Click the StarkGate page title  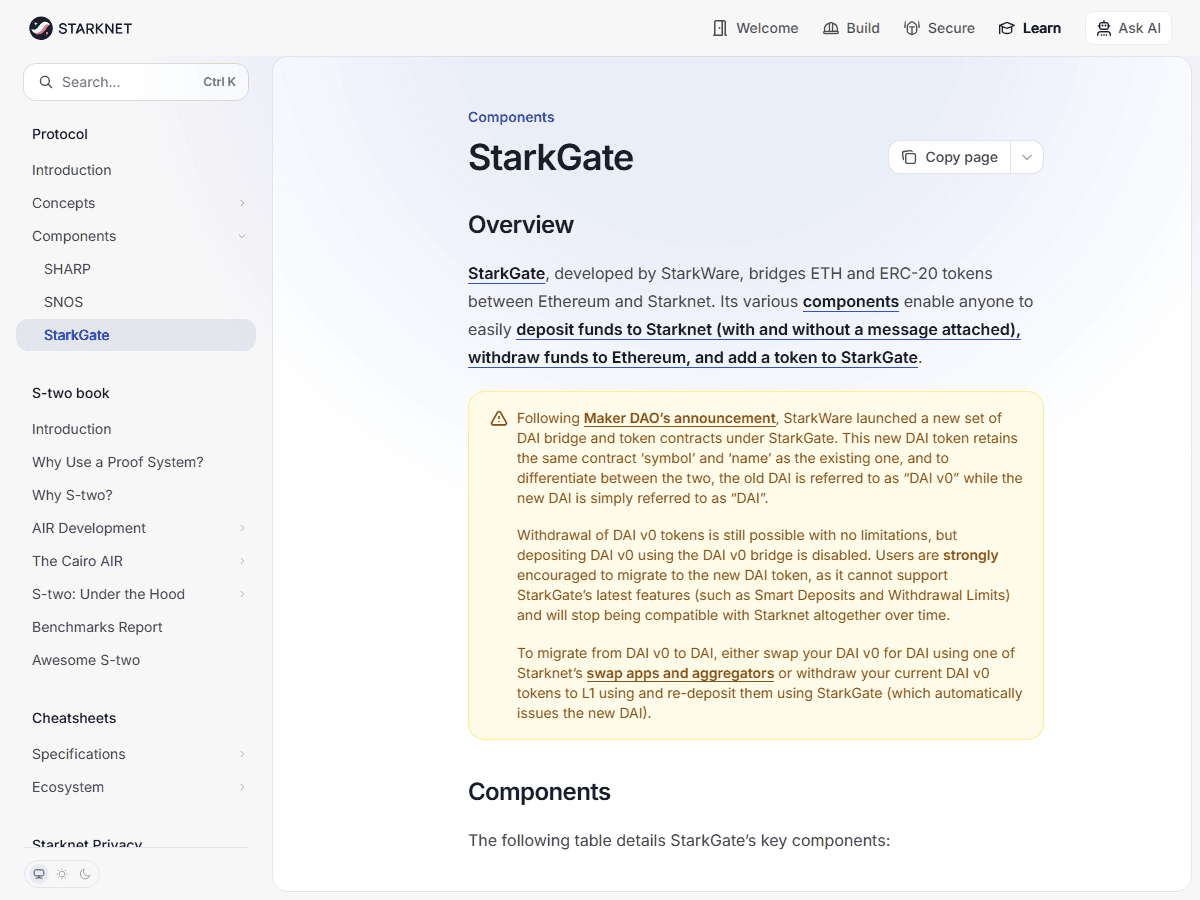[551, 158]
